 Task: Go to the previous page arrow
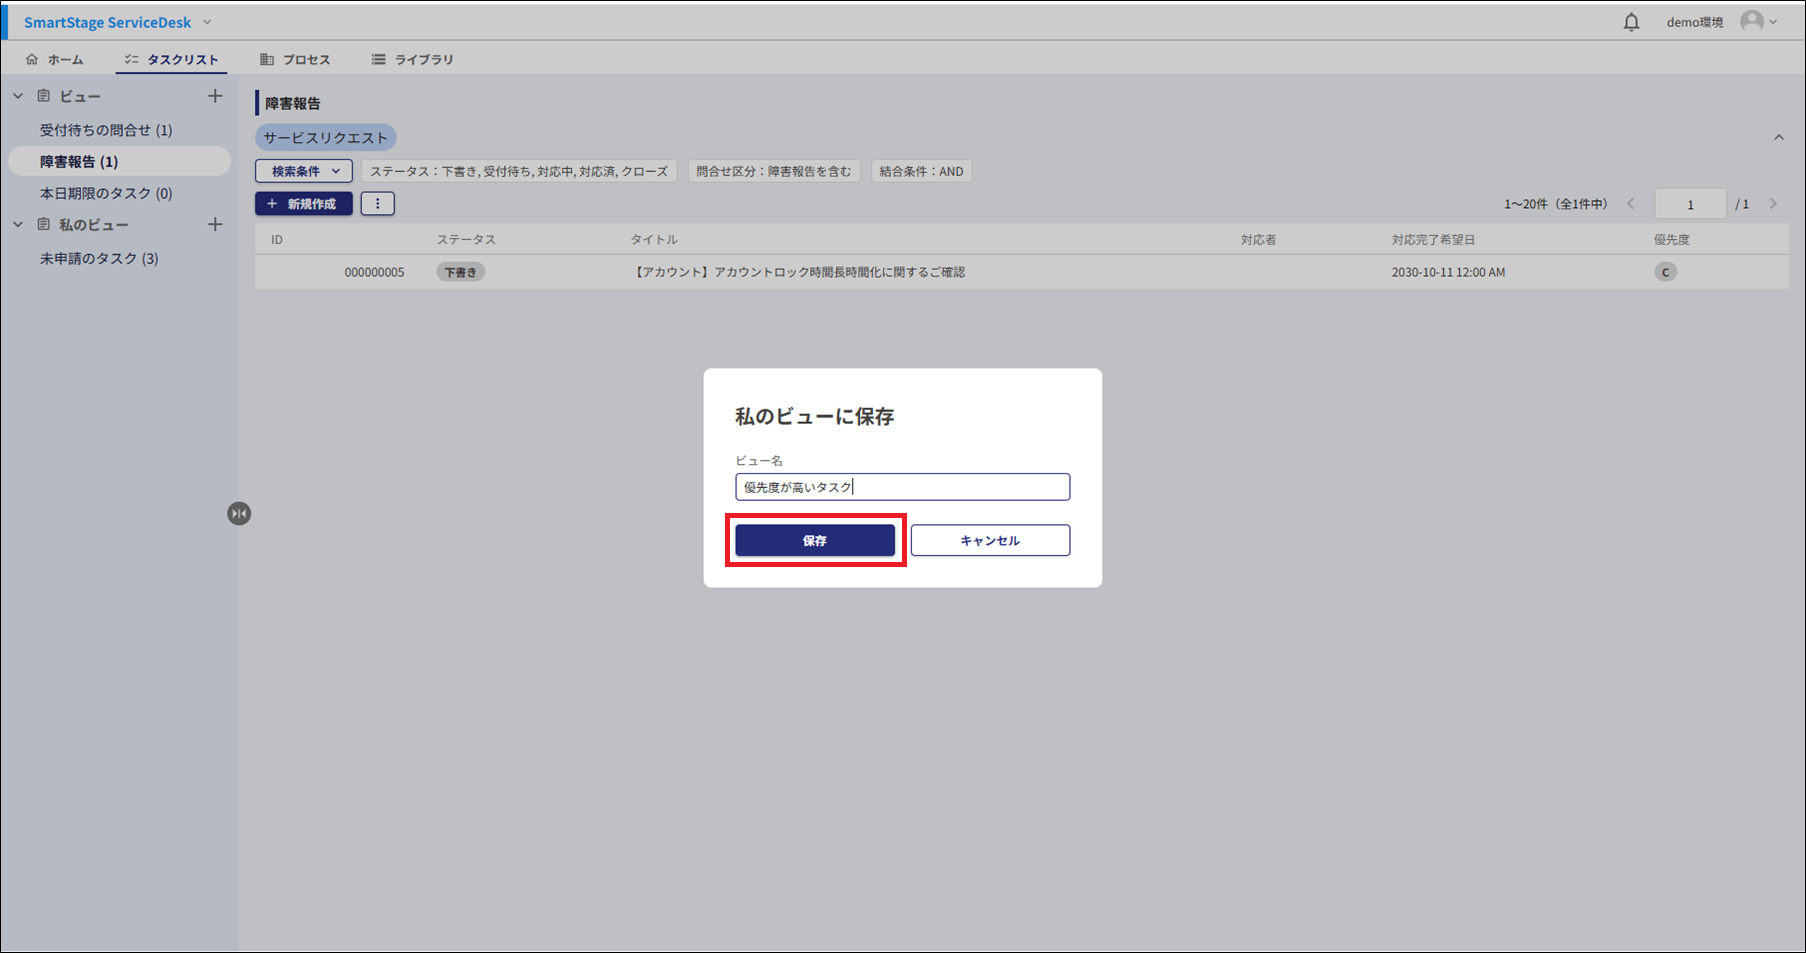1631,204
